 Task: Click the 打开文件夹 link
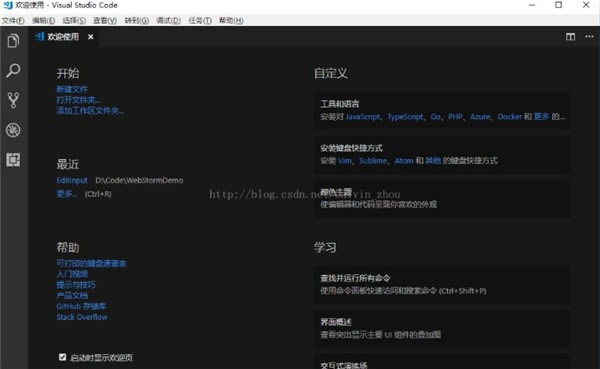(78, 100)
